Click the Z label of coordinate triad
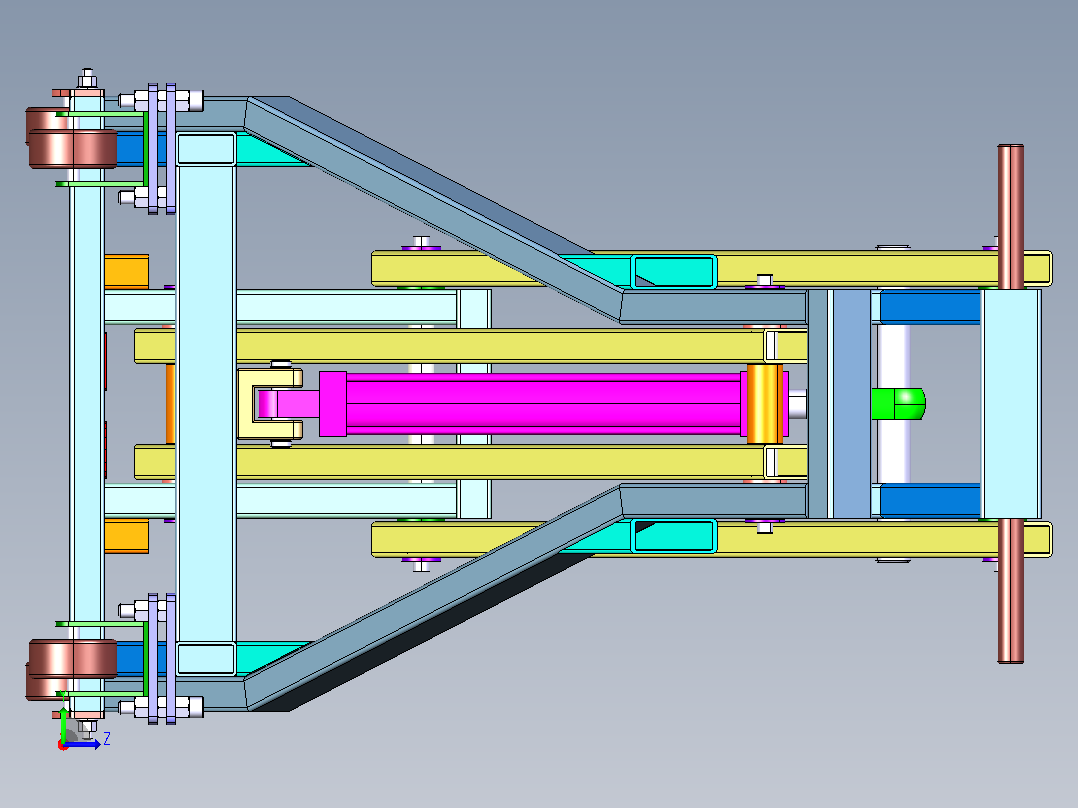The image size is (1078, 808). [x=107, y=739]
